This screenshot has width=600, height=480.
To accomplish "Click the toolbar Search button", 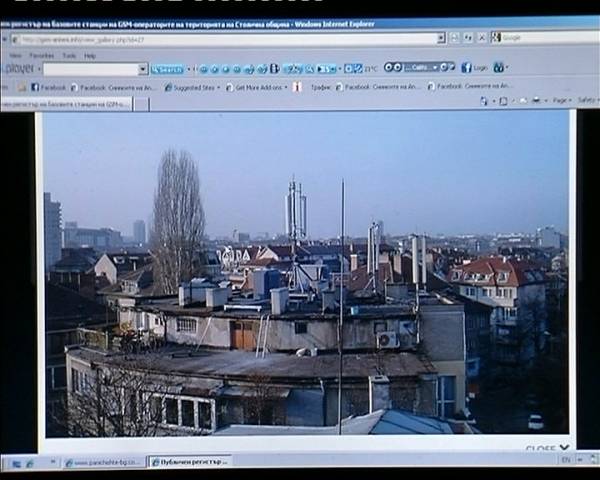I will (168, 69).
